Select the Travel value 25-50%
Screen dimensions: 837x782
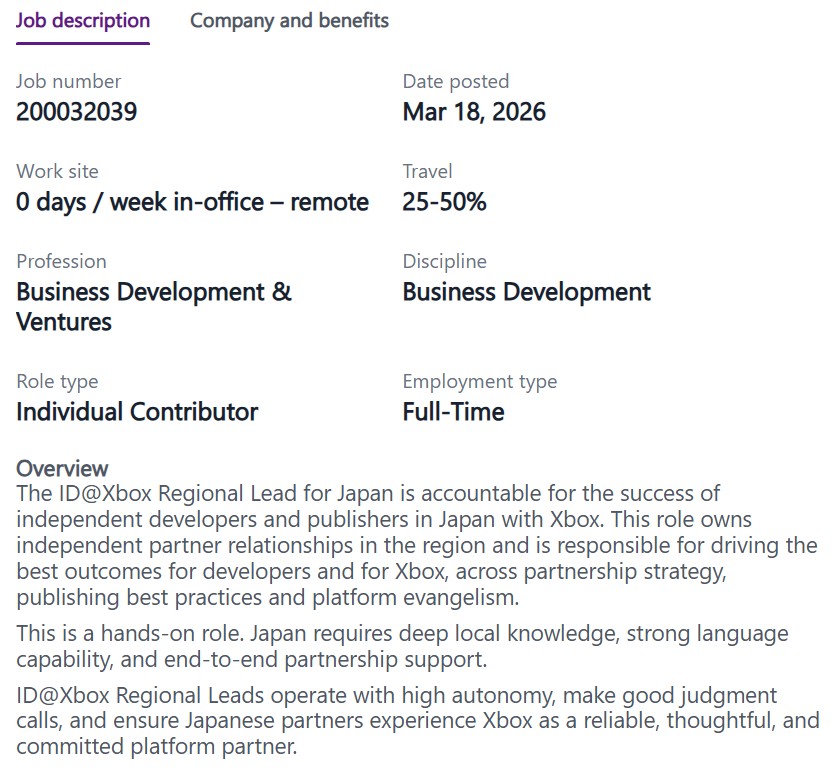coord(442,202)
